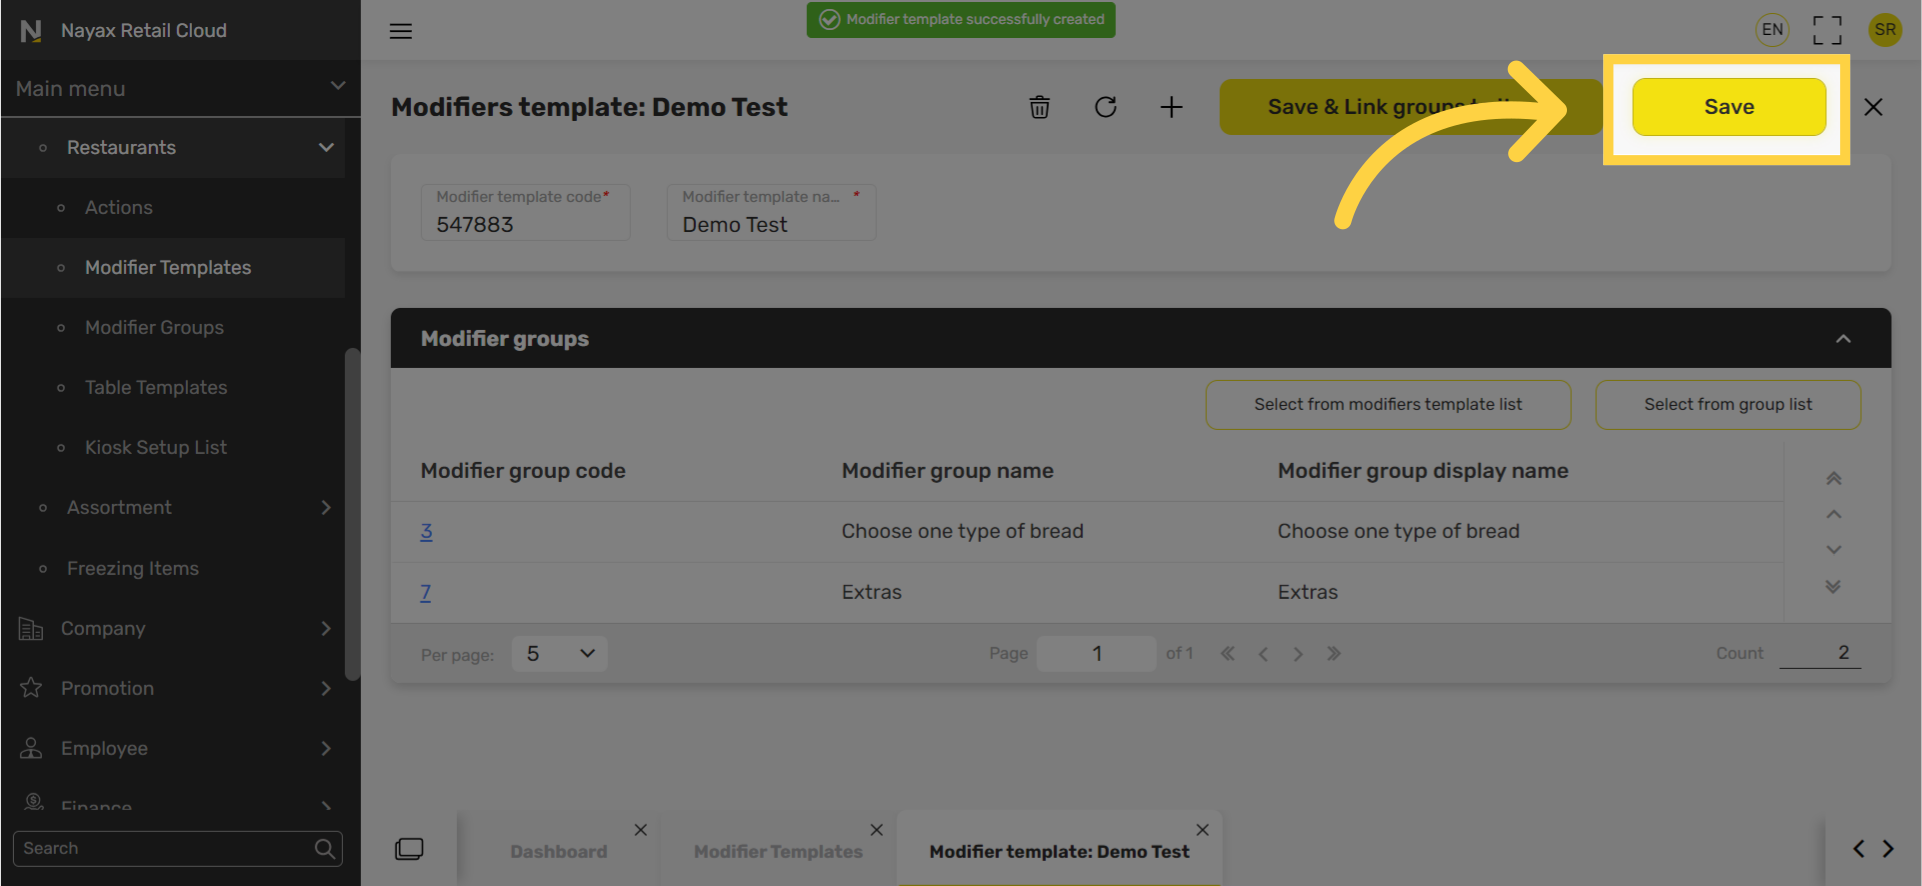
Task: Open the Per page dropdown
Action: pos(559,654)
